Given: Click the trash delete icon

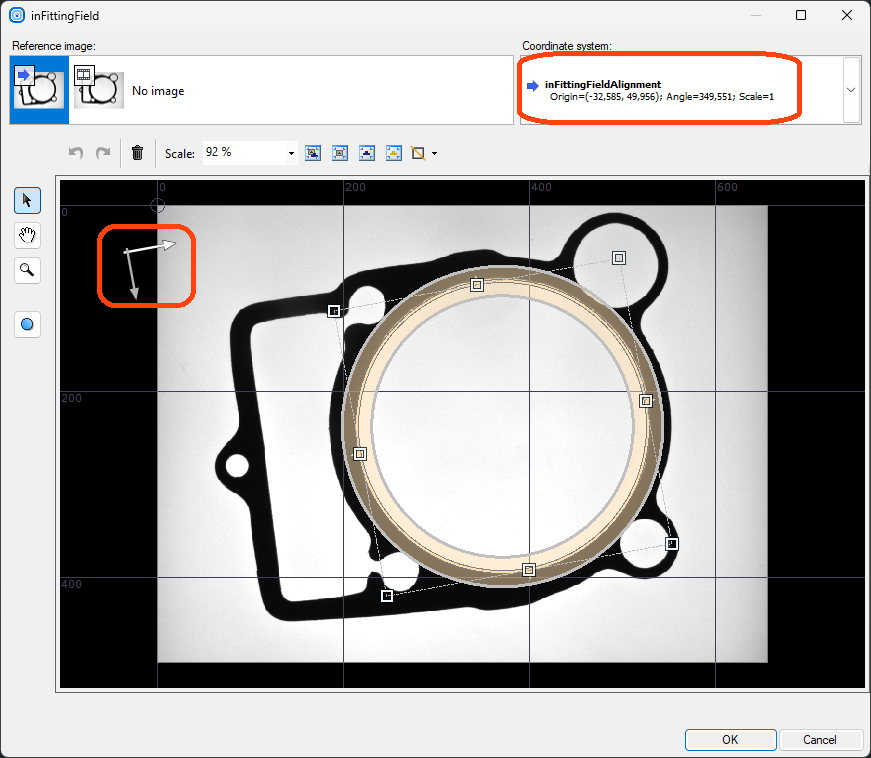Looking at the screenshot, I should [138, 153].
